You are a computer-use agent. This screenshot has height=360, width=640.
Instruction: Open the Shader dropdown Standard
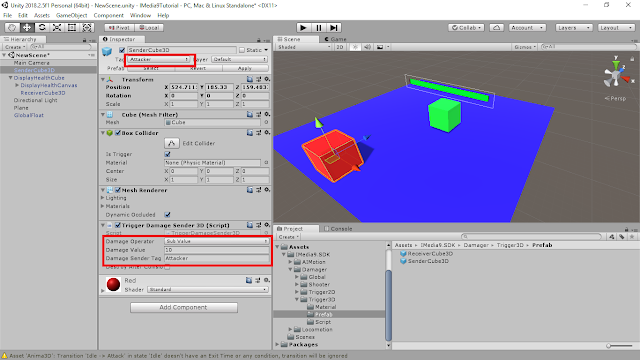coord(208,289)
